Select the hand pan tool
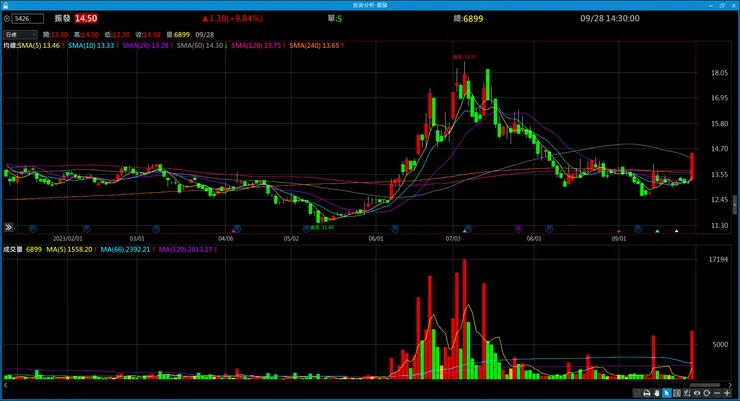 [656, 393]
